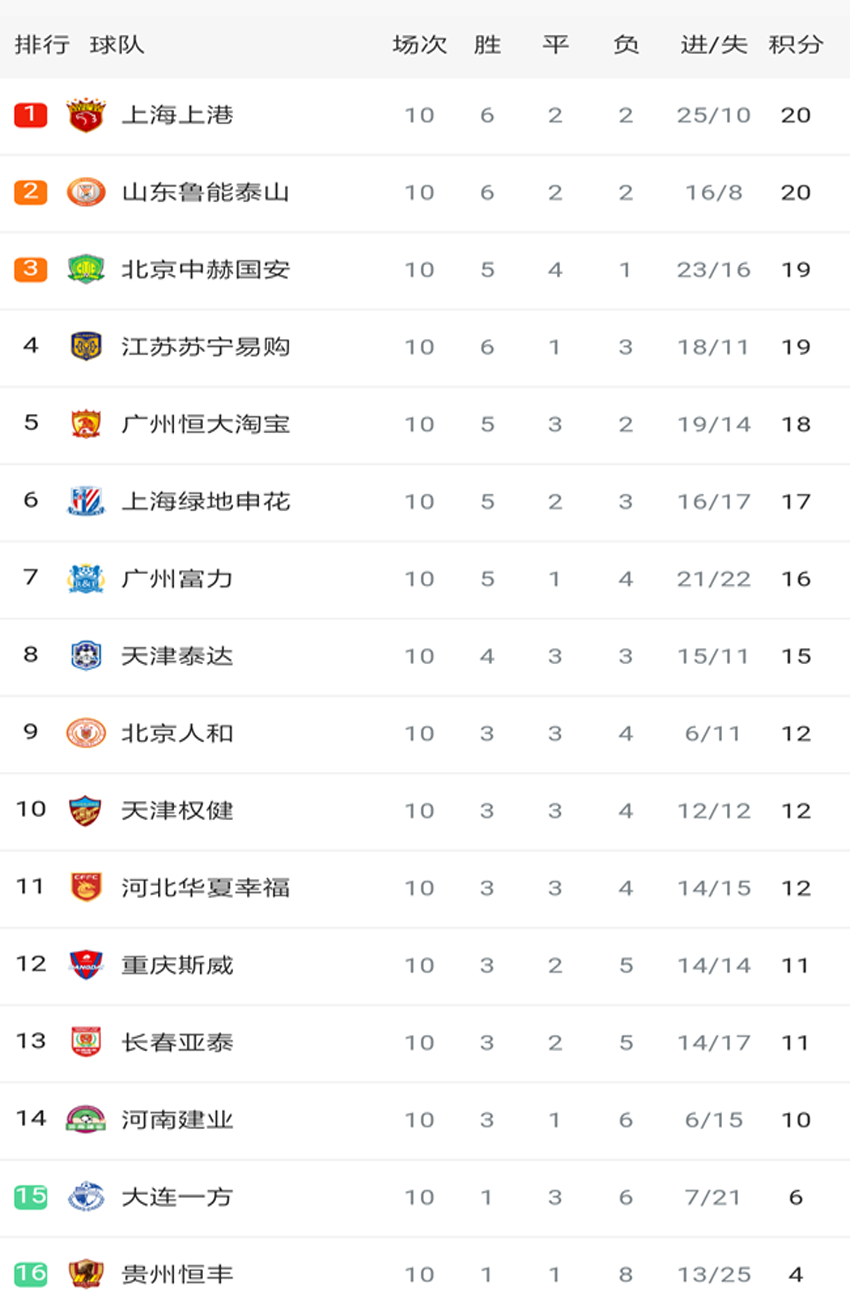Open the 上海绿地申花 team badge
The height and width of the screenshot is (1300, 850).
86,501
